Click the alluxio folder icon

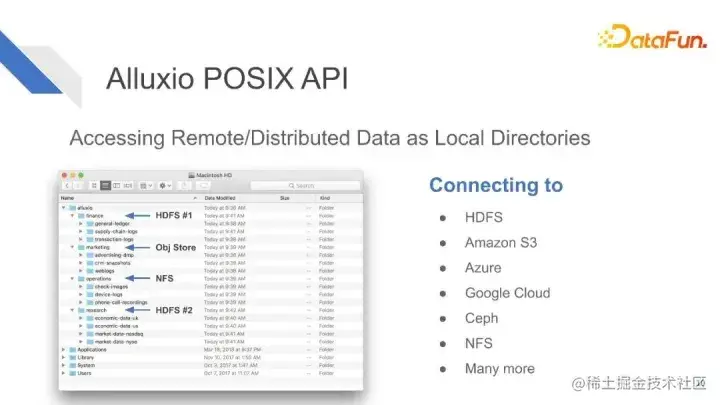(73, 208)
